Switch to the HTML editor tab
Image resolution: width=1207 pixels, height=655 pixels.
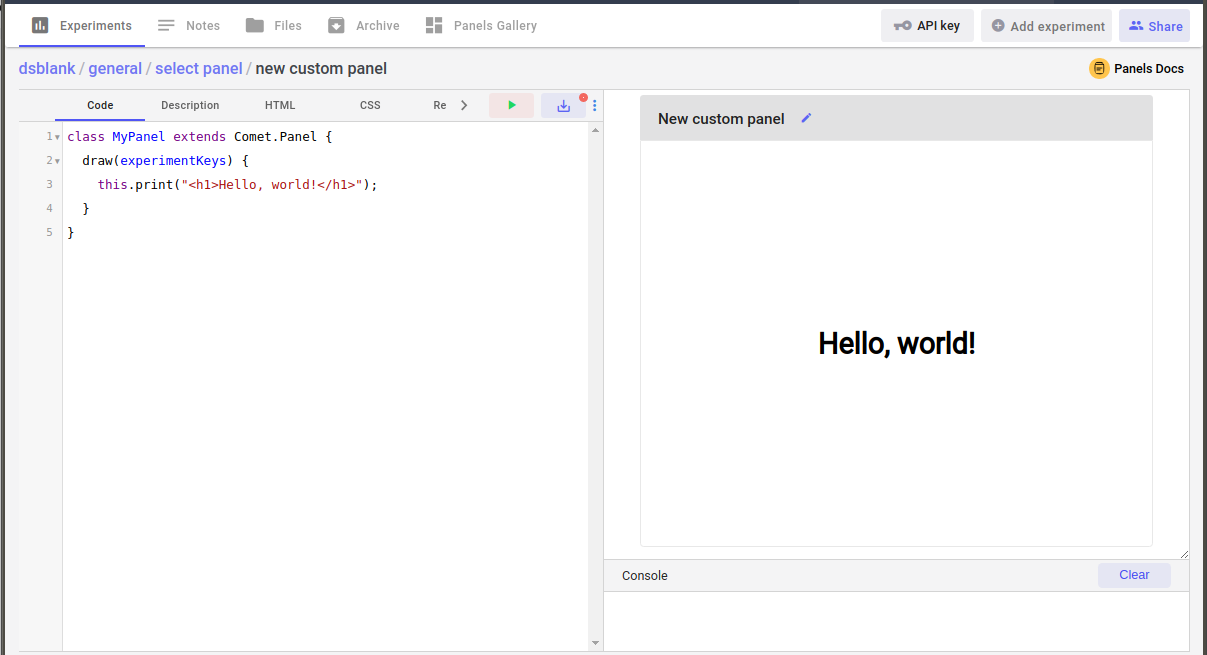[280, 105]
